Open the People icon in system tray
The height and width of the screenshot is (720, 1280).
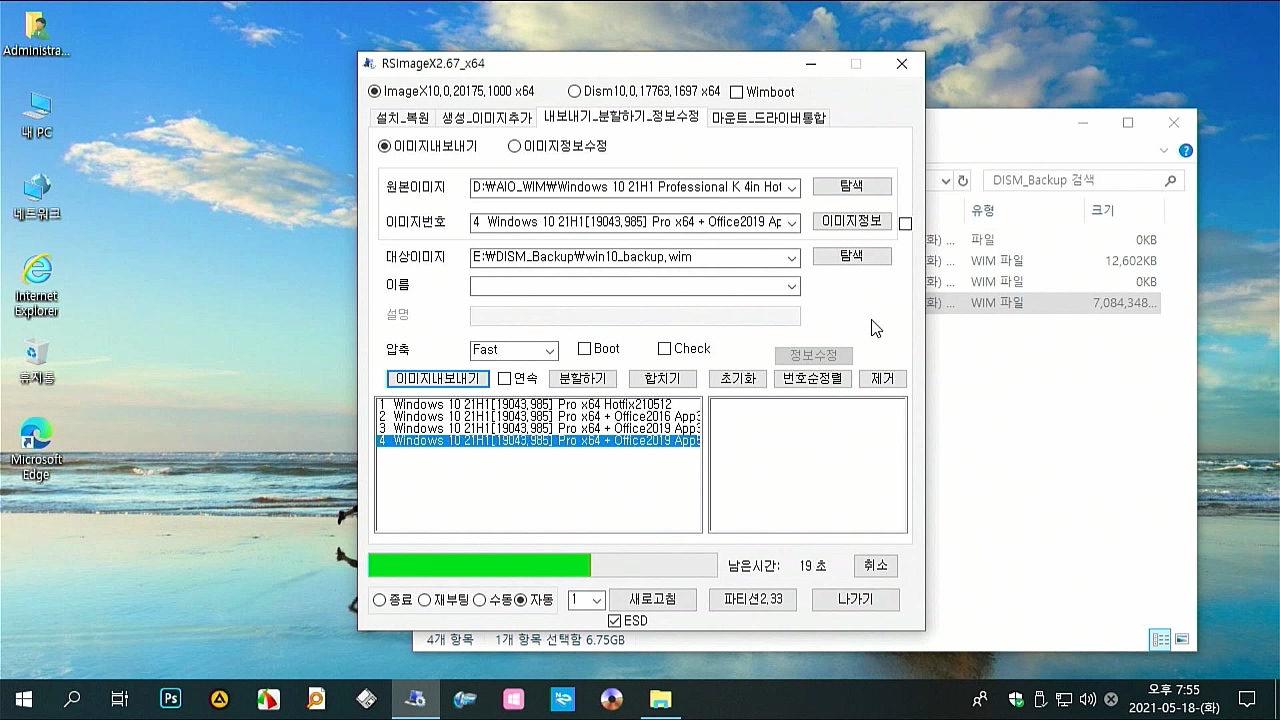[x=980, y=700]
